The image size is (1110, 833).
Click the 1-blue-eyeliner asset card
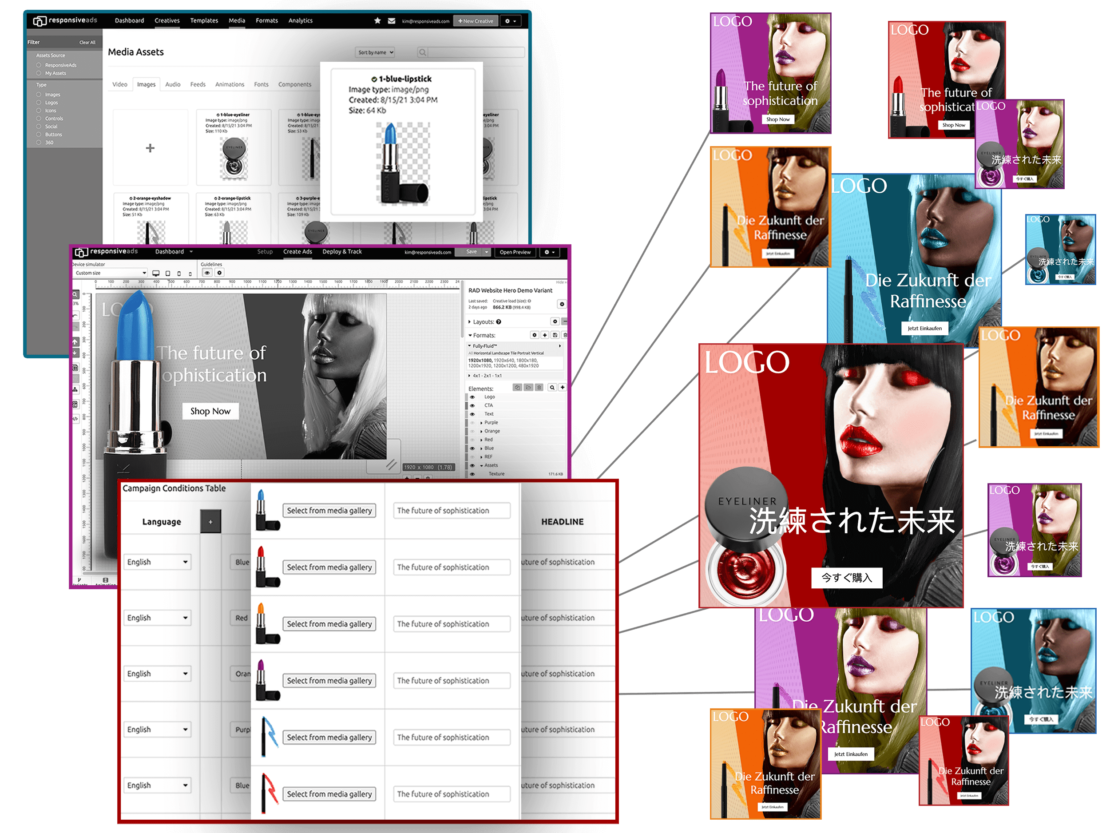tap(233, 147)
